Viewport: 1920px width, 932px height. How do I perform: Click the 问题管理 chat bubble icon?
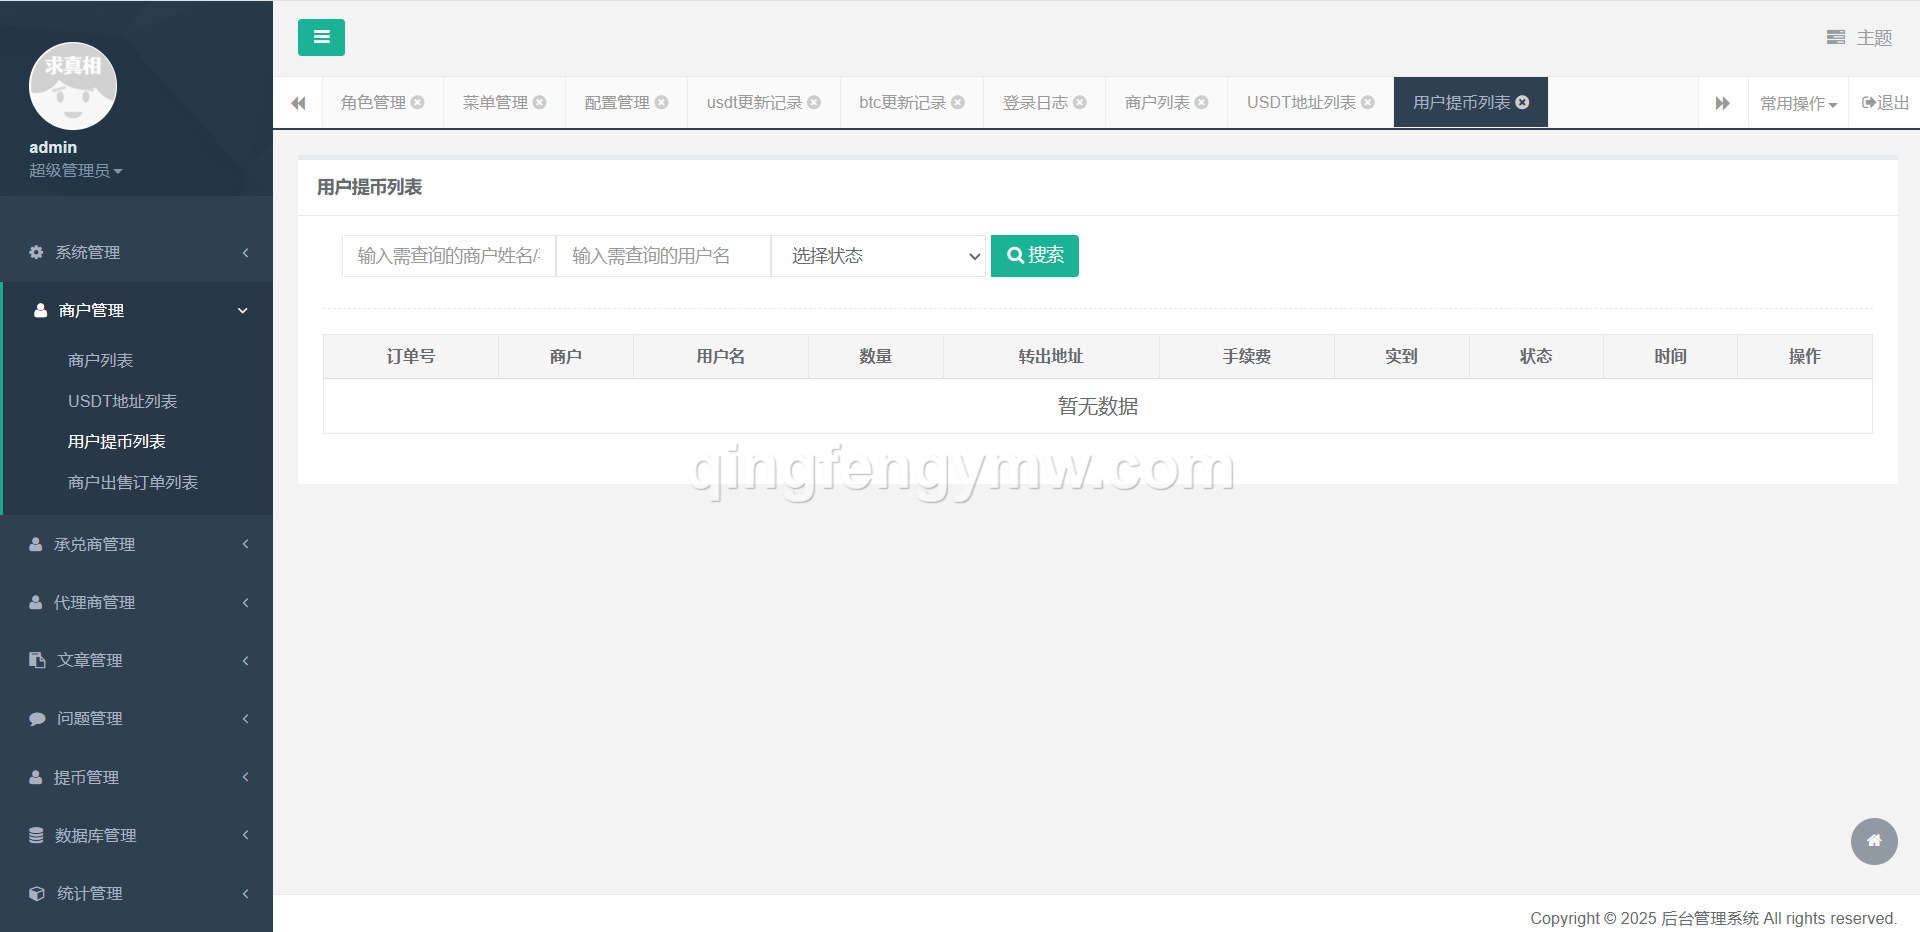[37, 718]
